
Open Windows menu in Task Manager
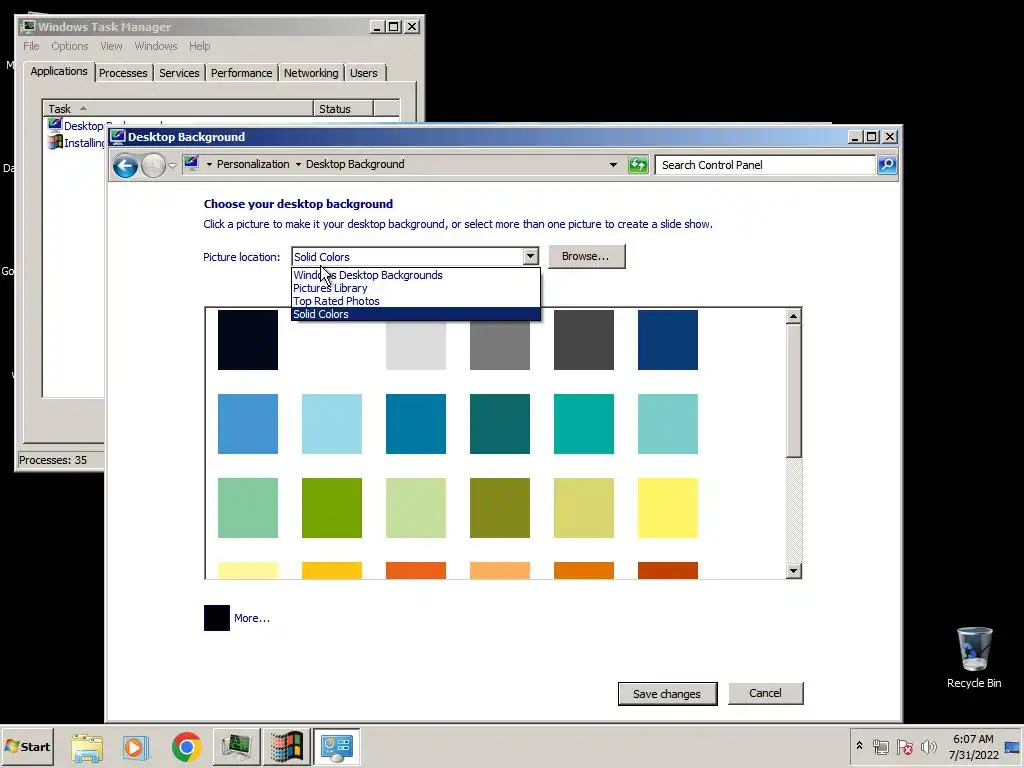pos(156,46)
